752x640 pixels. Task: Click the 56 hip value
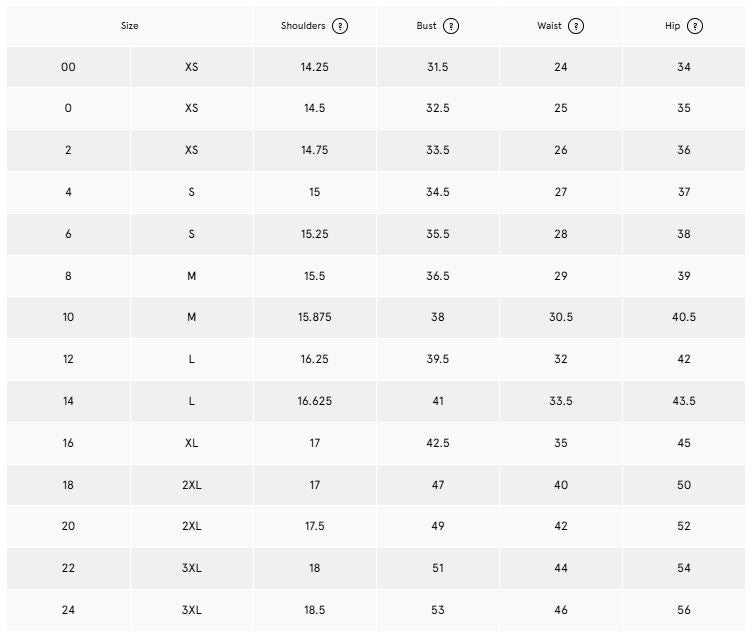tap(684, 610)
